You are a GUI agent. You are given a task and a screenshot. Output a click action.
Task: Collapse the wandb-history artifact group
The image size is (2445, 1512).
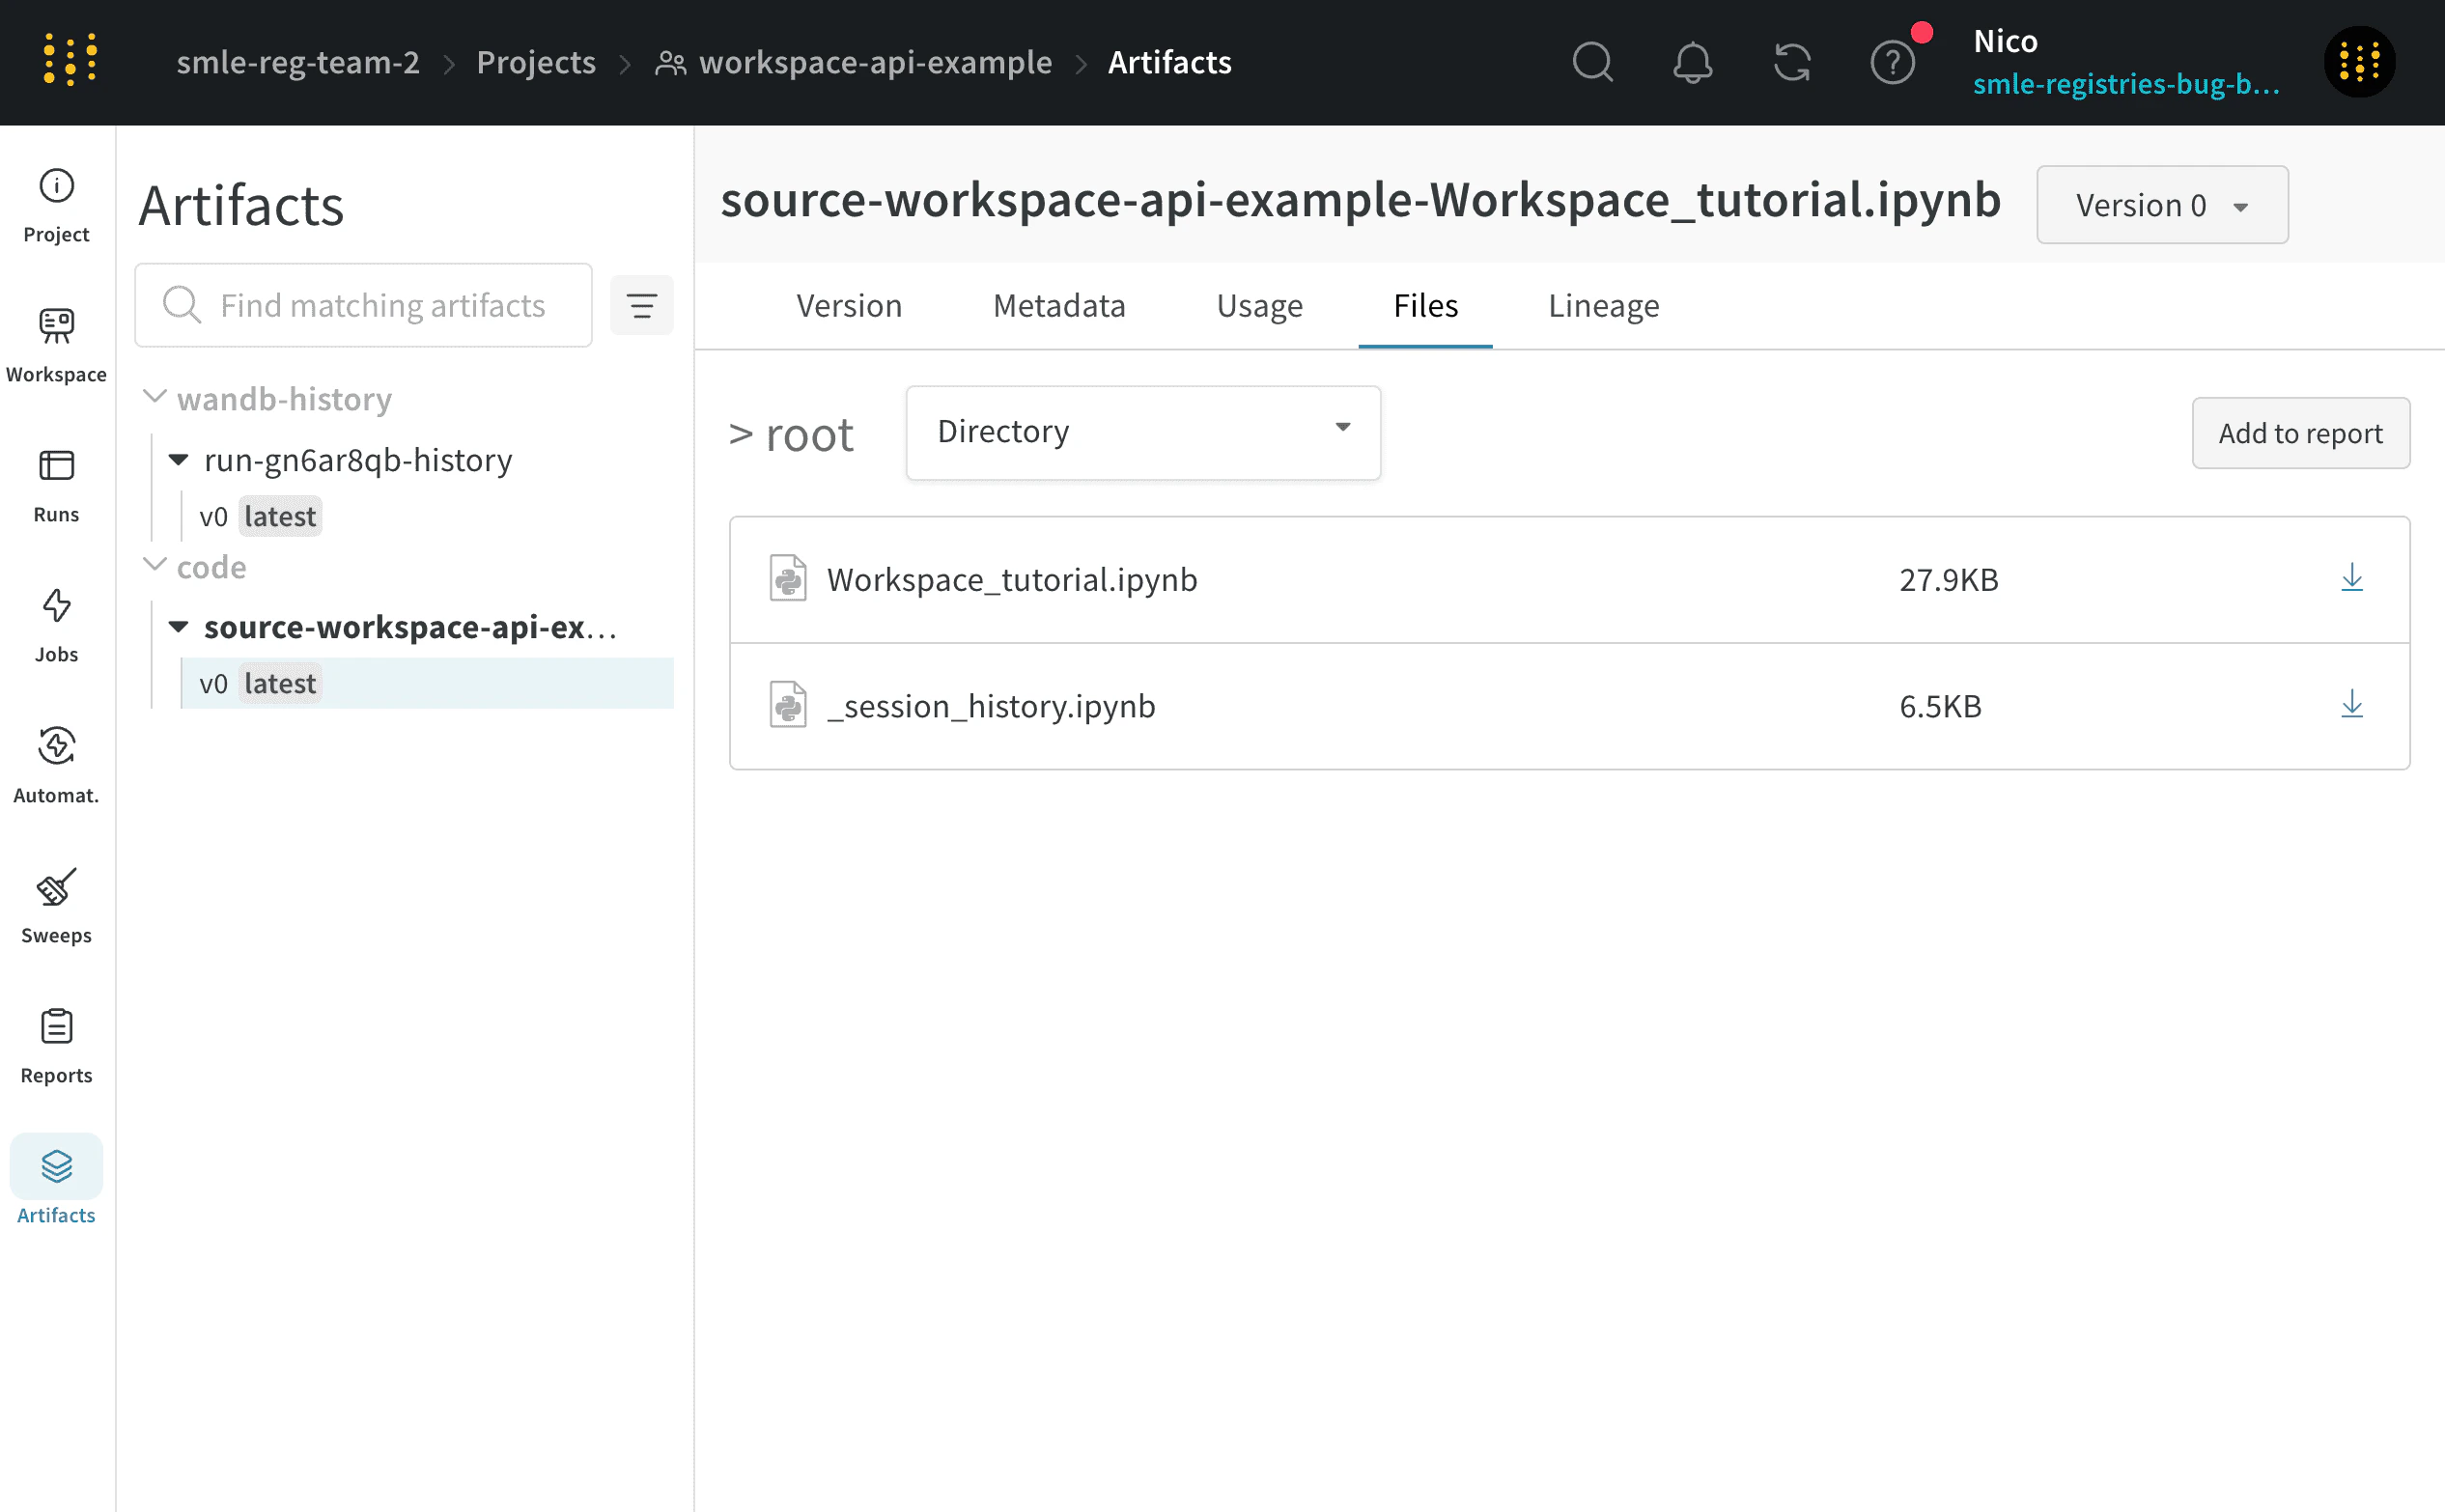(x=155, y=397)
